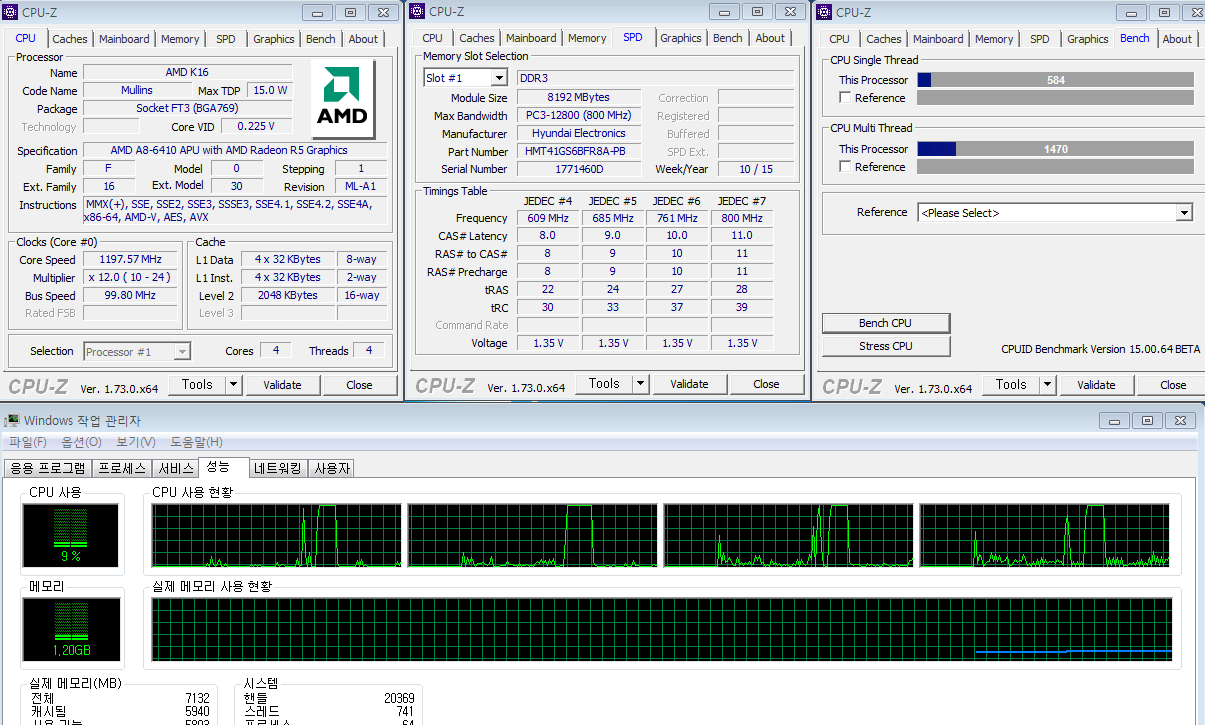Viewport: 1205px width, 725px height.
Task: Click the Core Speed value 1197.57 MHz
Action: click(130, 259)
